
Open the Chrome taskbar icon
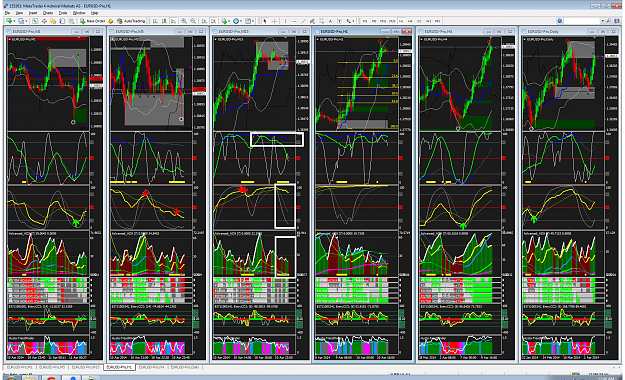point(51,378)
